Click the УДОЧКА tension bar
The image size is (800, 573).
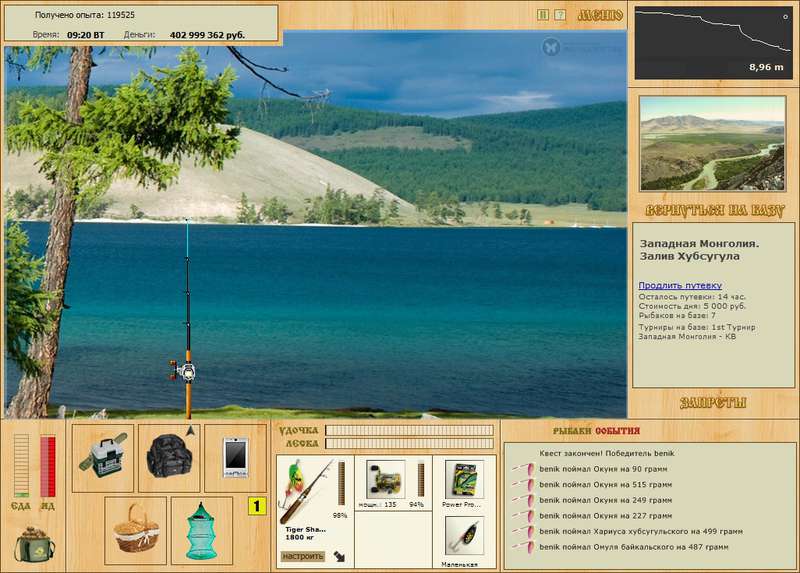409,431
